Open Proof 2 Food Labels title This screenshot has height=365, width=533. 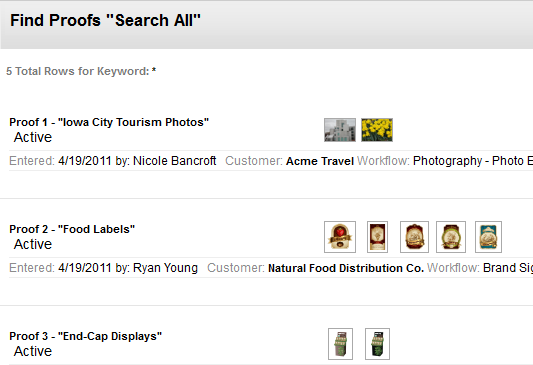click(72, 229)
